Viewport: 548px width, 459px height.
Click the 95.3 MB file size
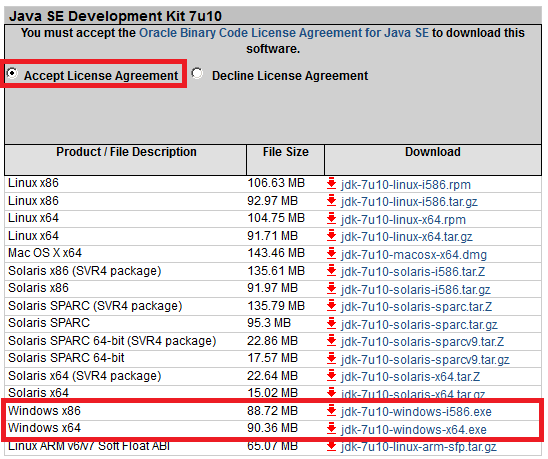coord(269,323)
